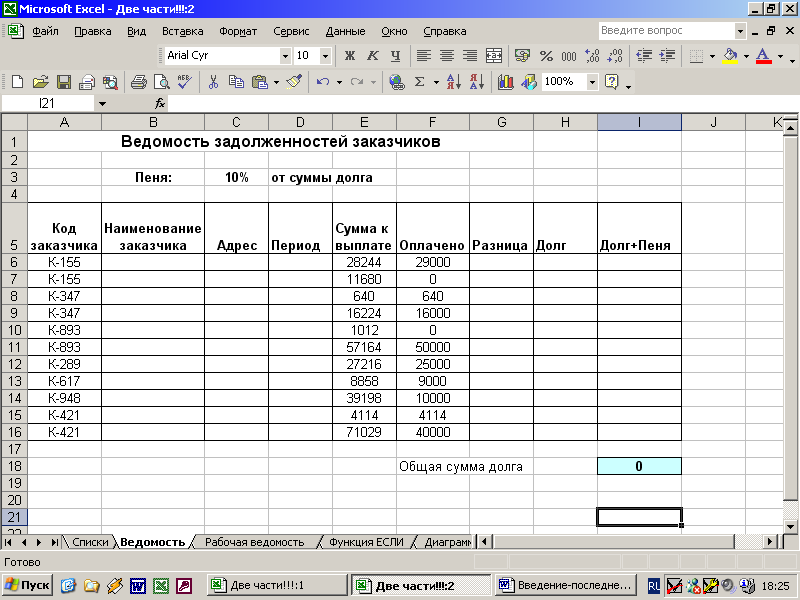Copy the selected cells
The height and width of the screenshot is (600, 800).
[x=236, y=82]
